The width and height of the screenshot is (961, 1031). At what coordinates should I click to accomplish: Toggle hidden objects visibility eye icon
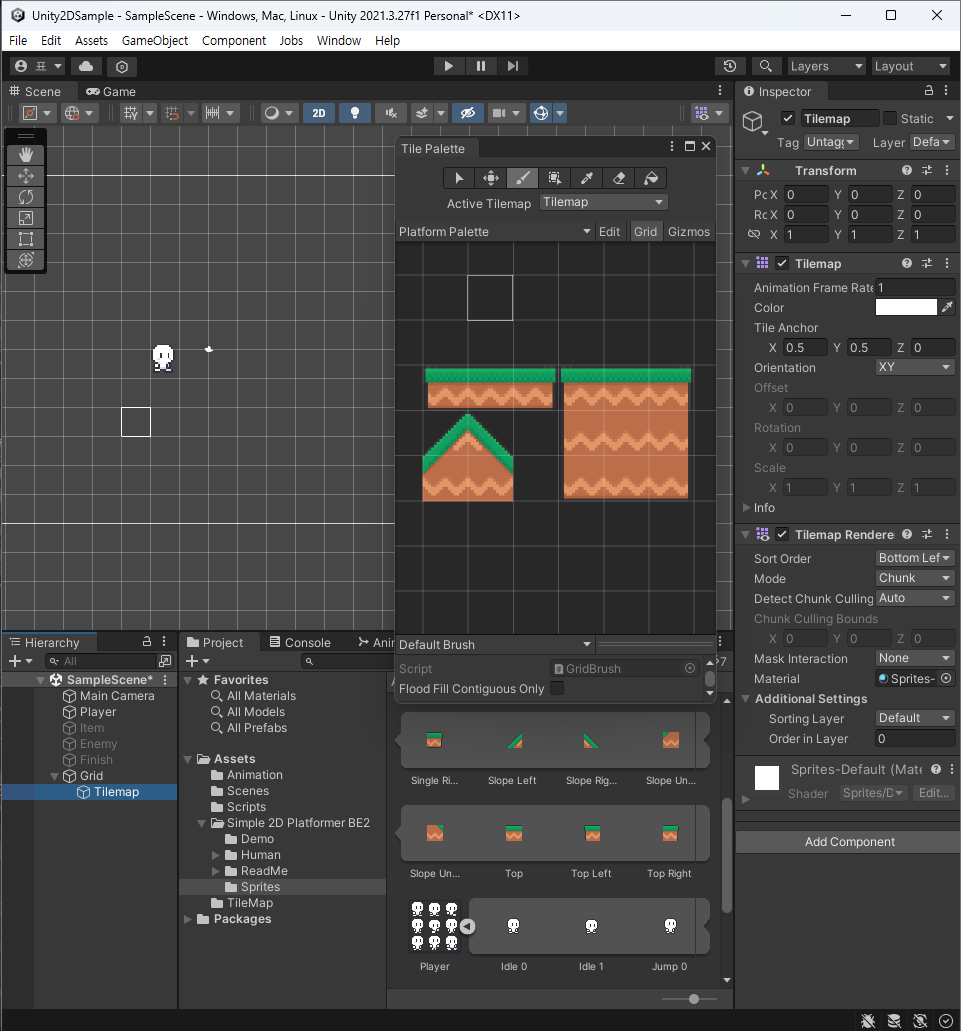[x=467, y=113]
